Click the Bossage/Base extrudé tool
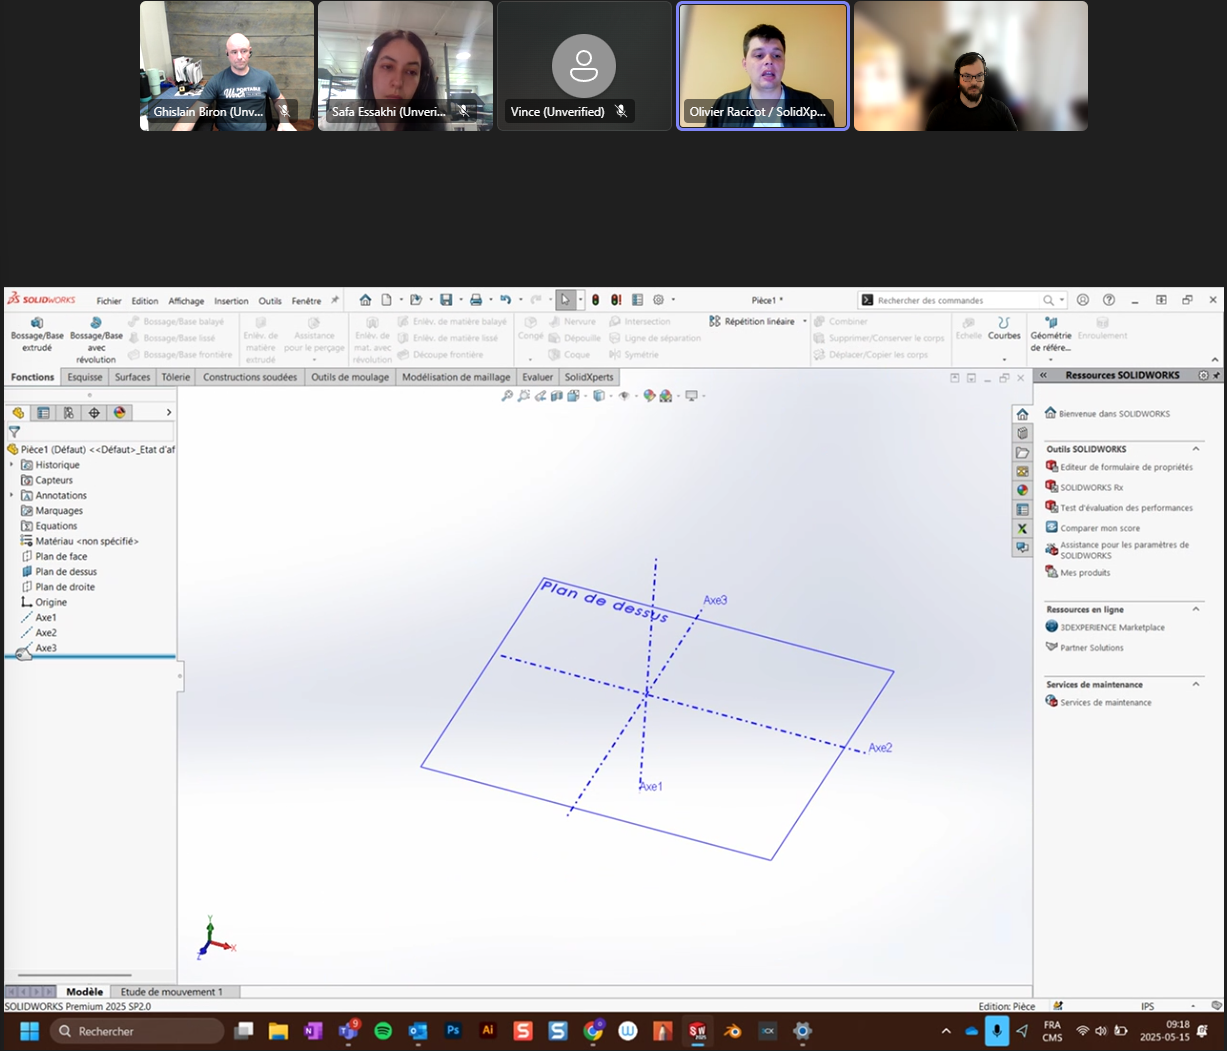Image resolution: width=1227 pixels, height=1051 pixels. (37, 334)
